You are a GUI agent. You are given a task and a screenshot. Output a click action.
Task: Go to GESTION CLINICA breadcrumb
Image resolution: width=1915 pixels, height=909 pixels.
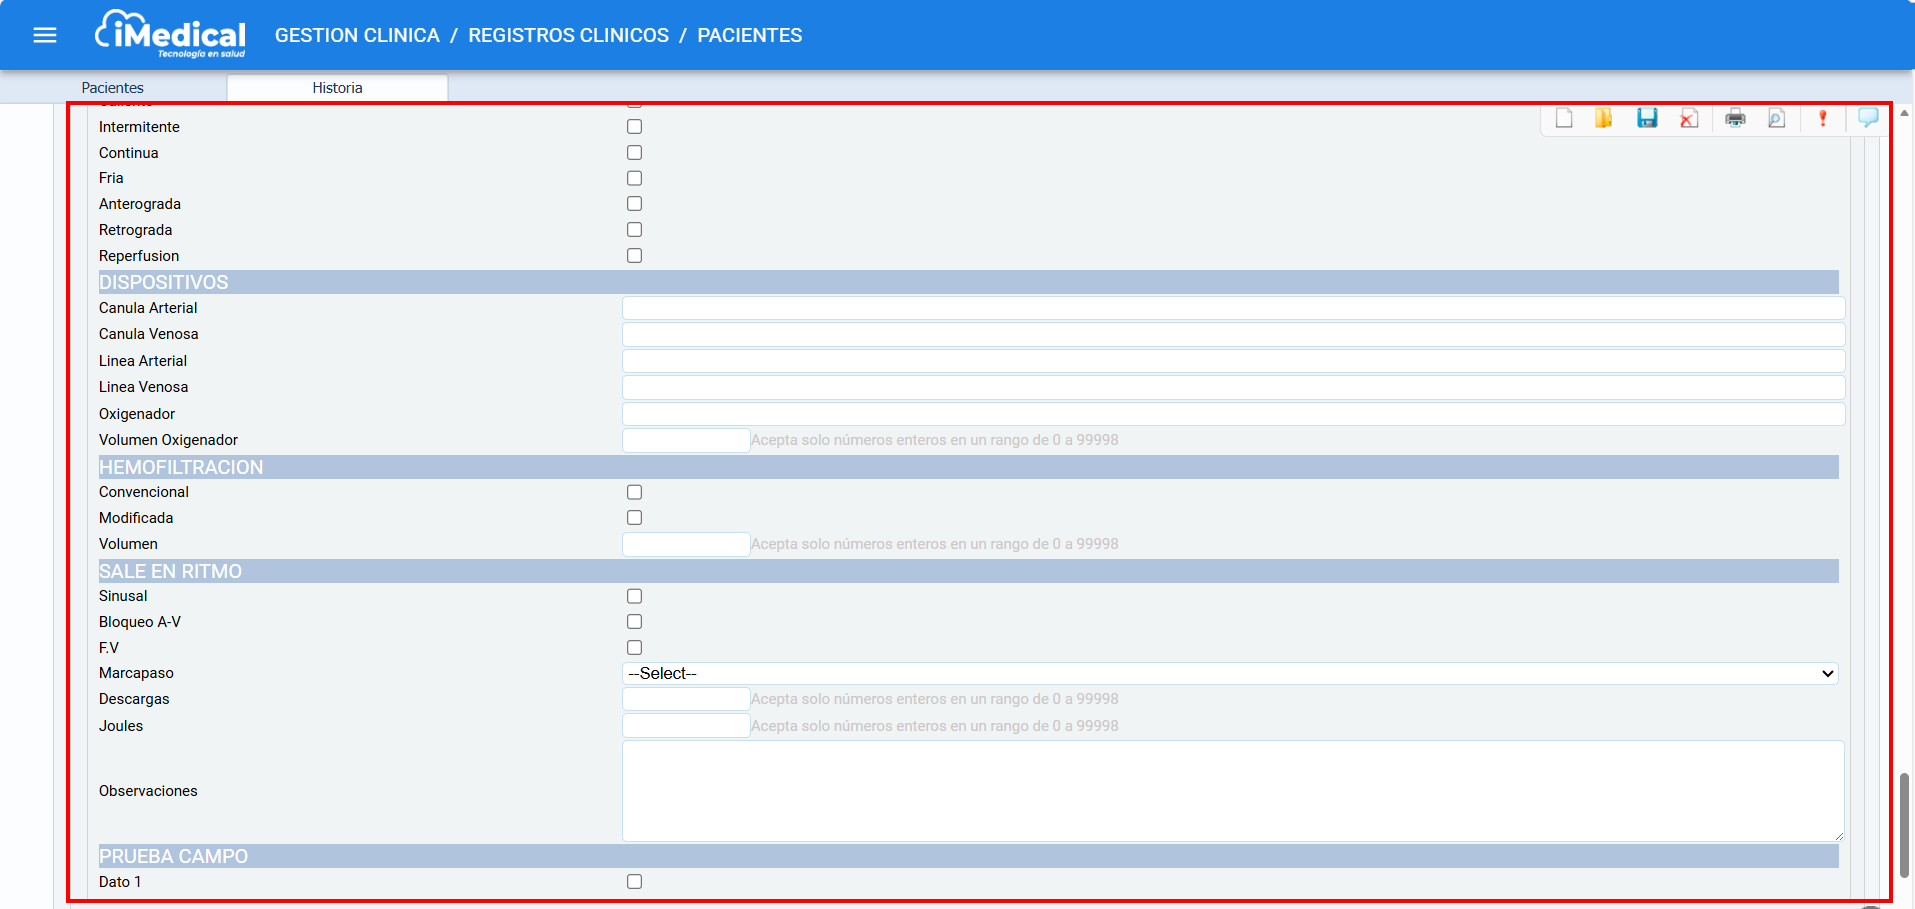[357, 35]
